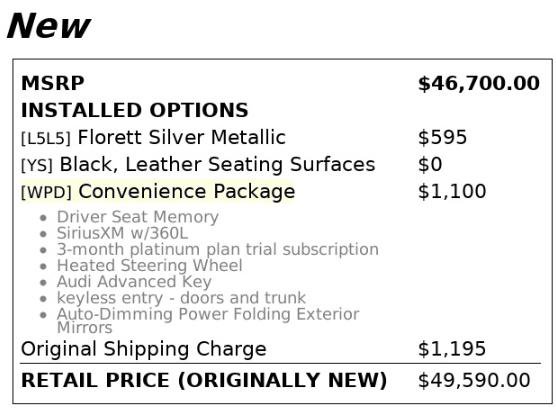Select the MSRP label

click(52, 84)
